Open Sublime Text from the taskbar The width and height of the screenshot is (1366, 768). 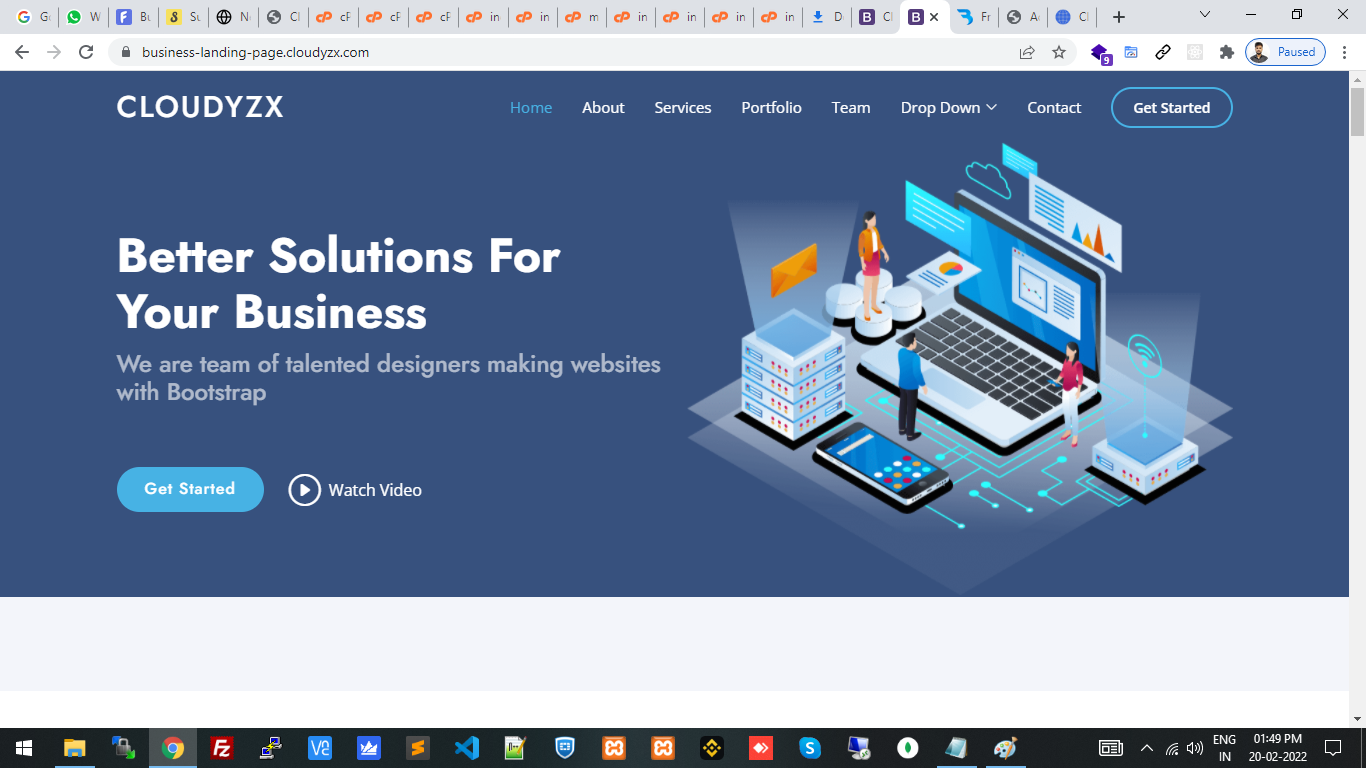tap(418, 748)
